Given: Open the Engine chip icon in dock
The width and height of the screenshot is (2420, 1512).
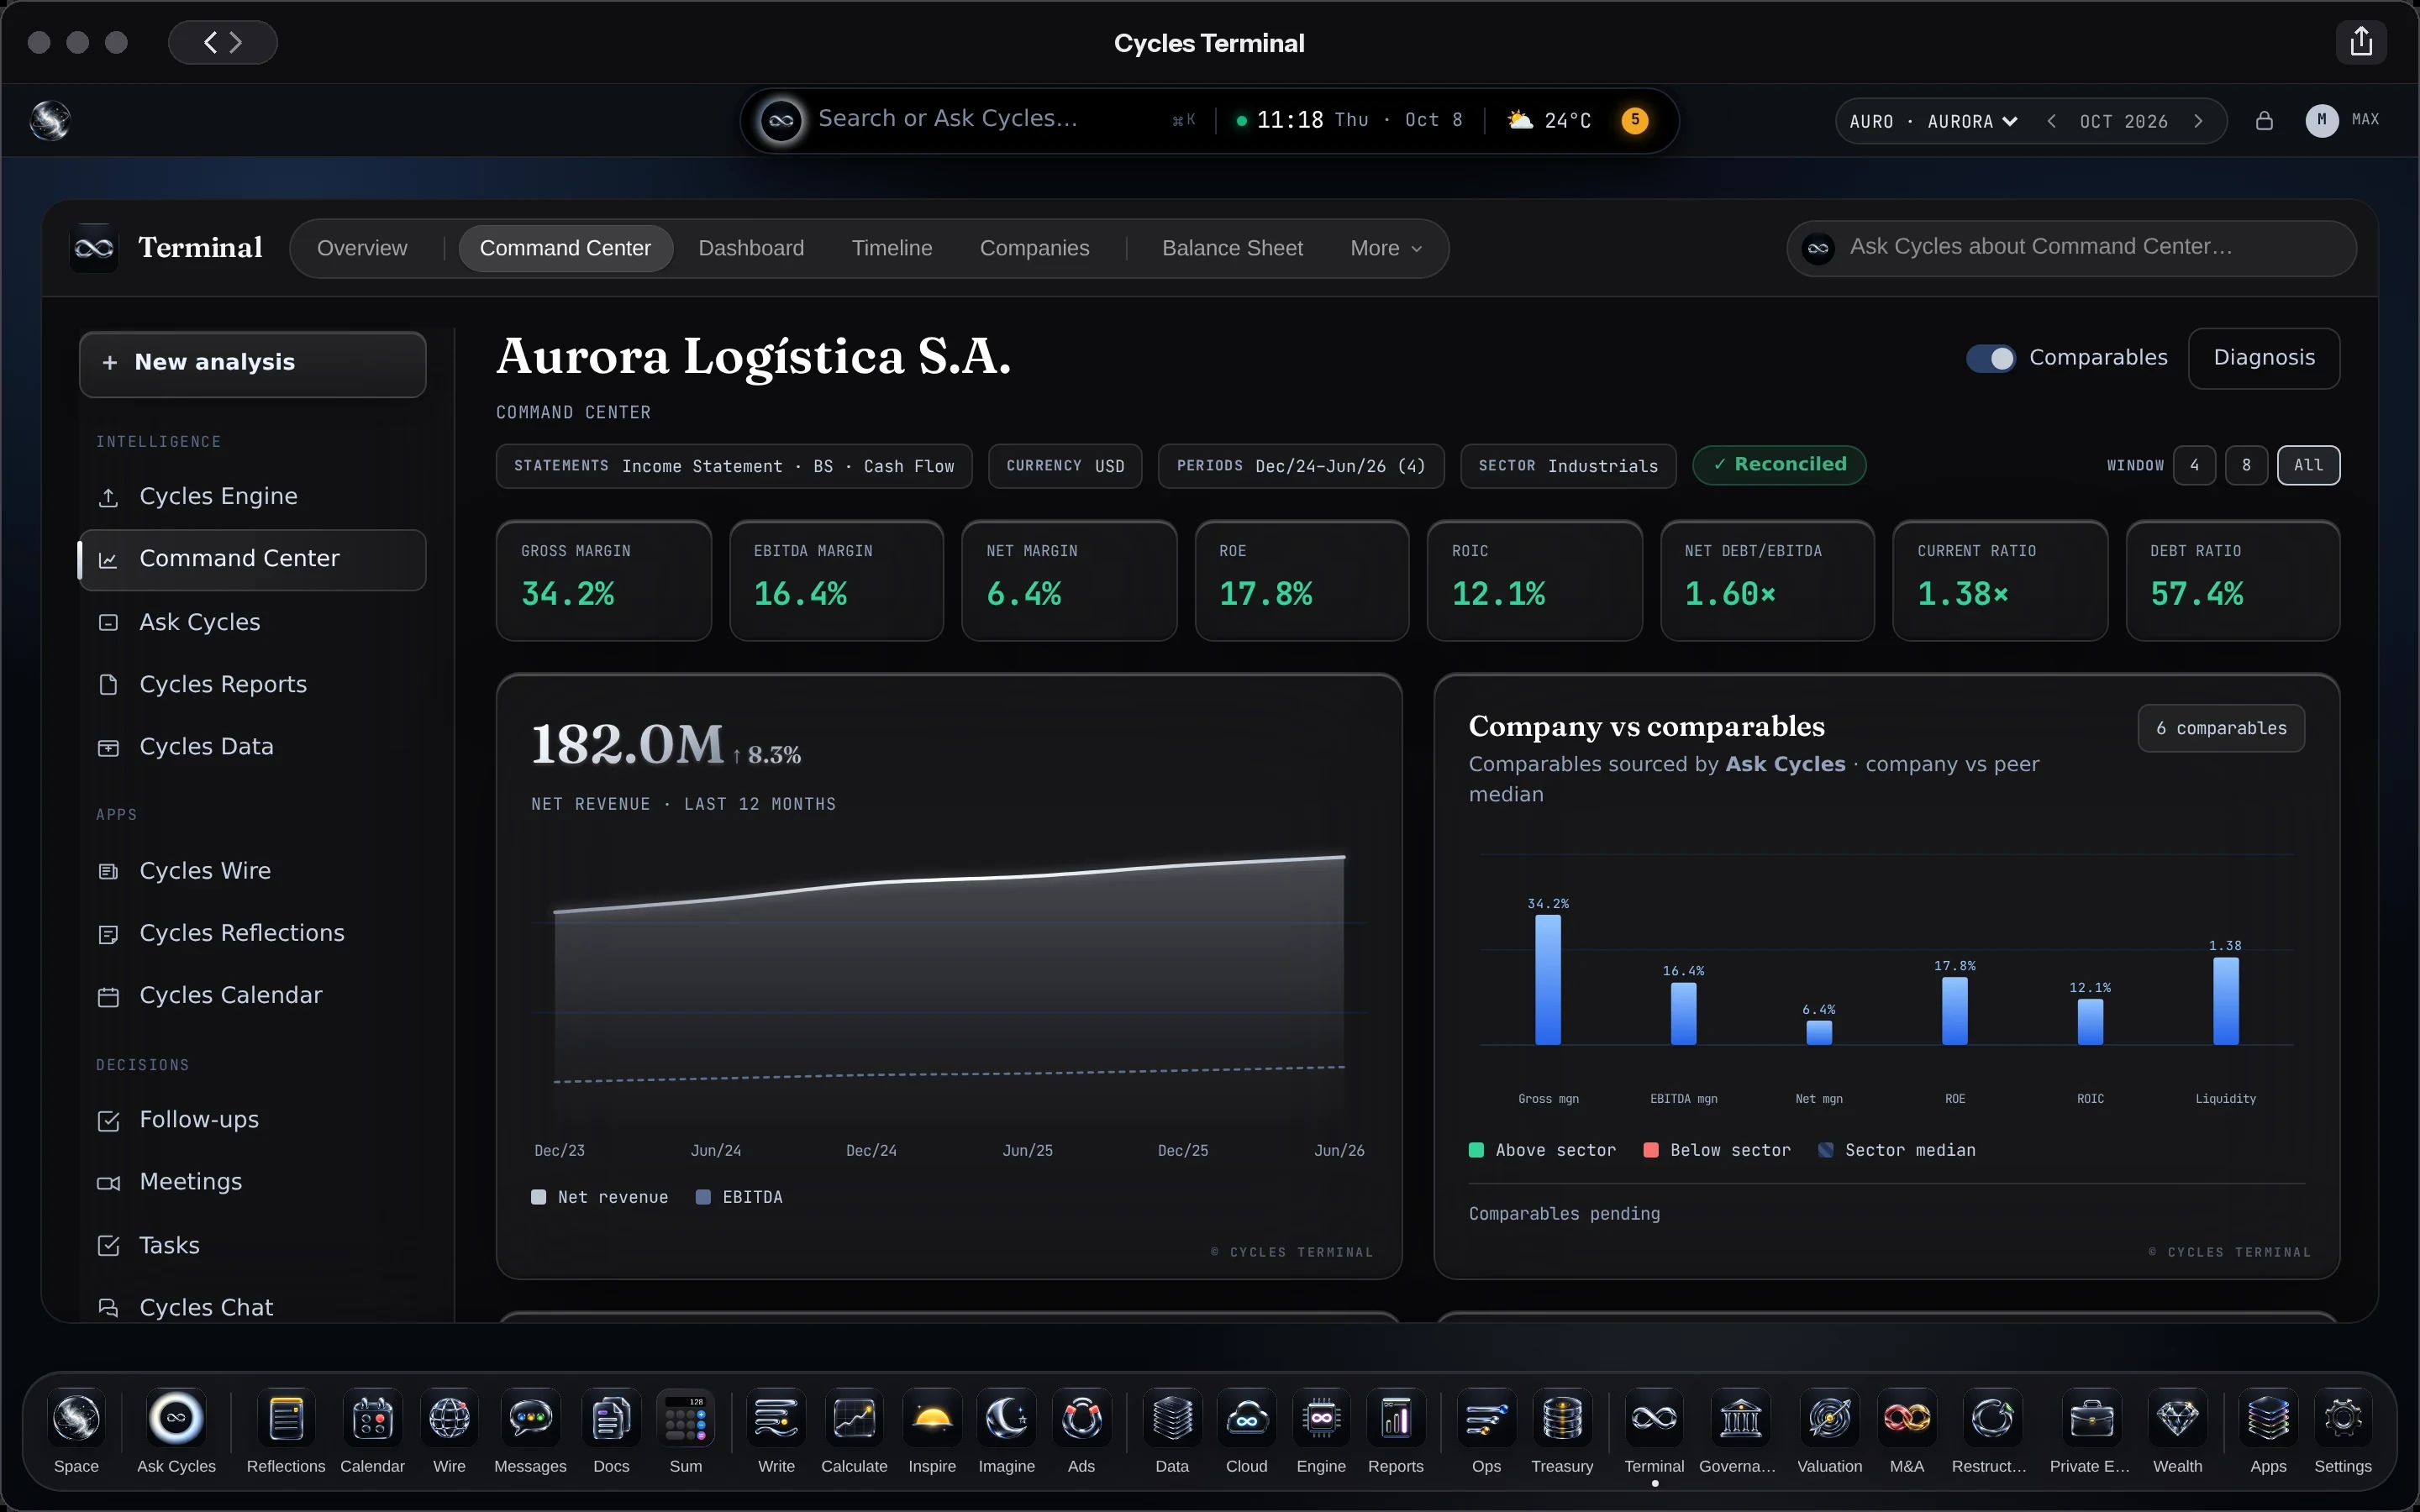Looking at the screenshot, I should [x=1321, y=1418].
